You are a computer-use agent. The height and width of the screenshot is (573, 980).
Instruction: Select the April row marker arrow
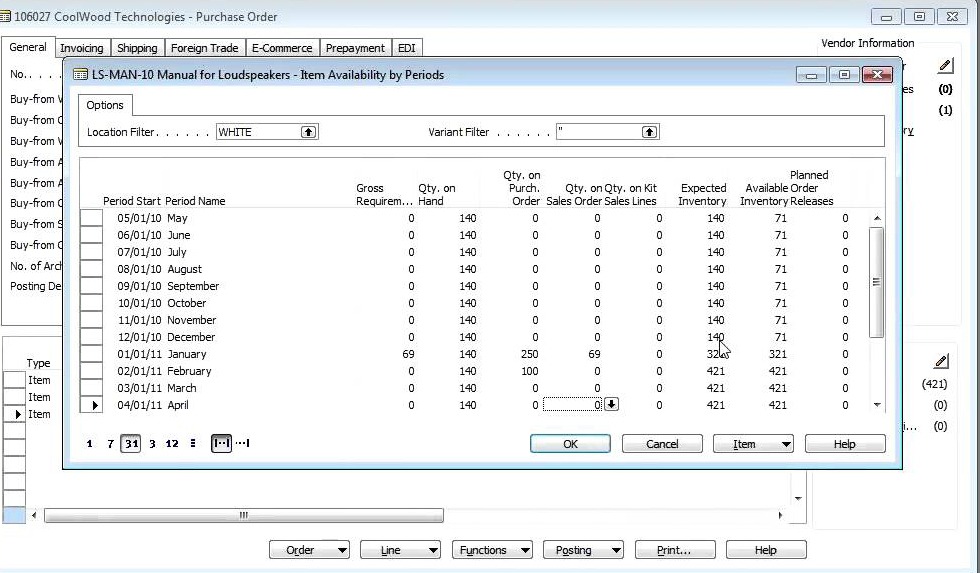95,405
